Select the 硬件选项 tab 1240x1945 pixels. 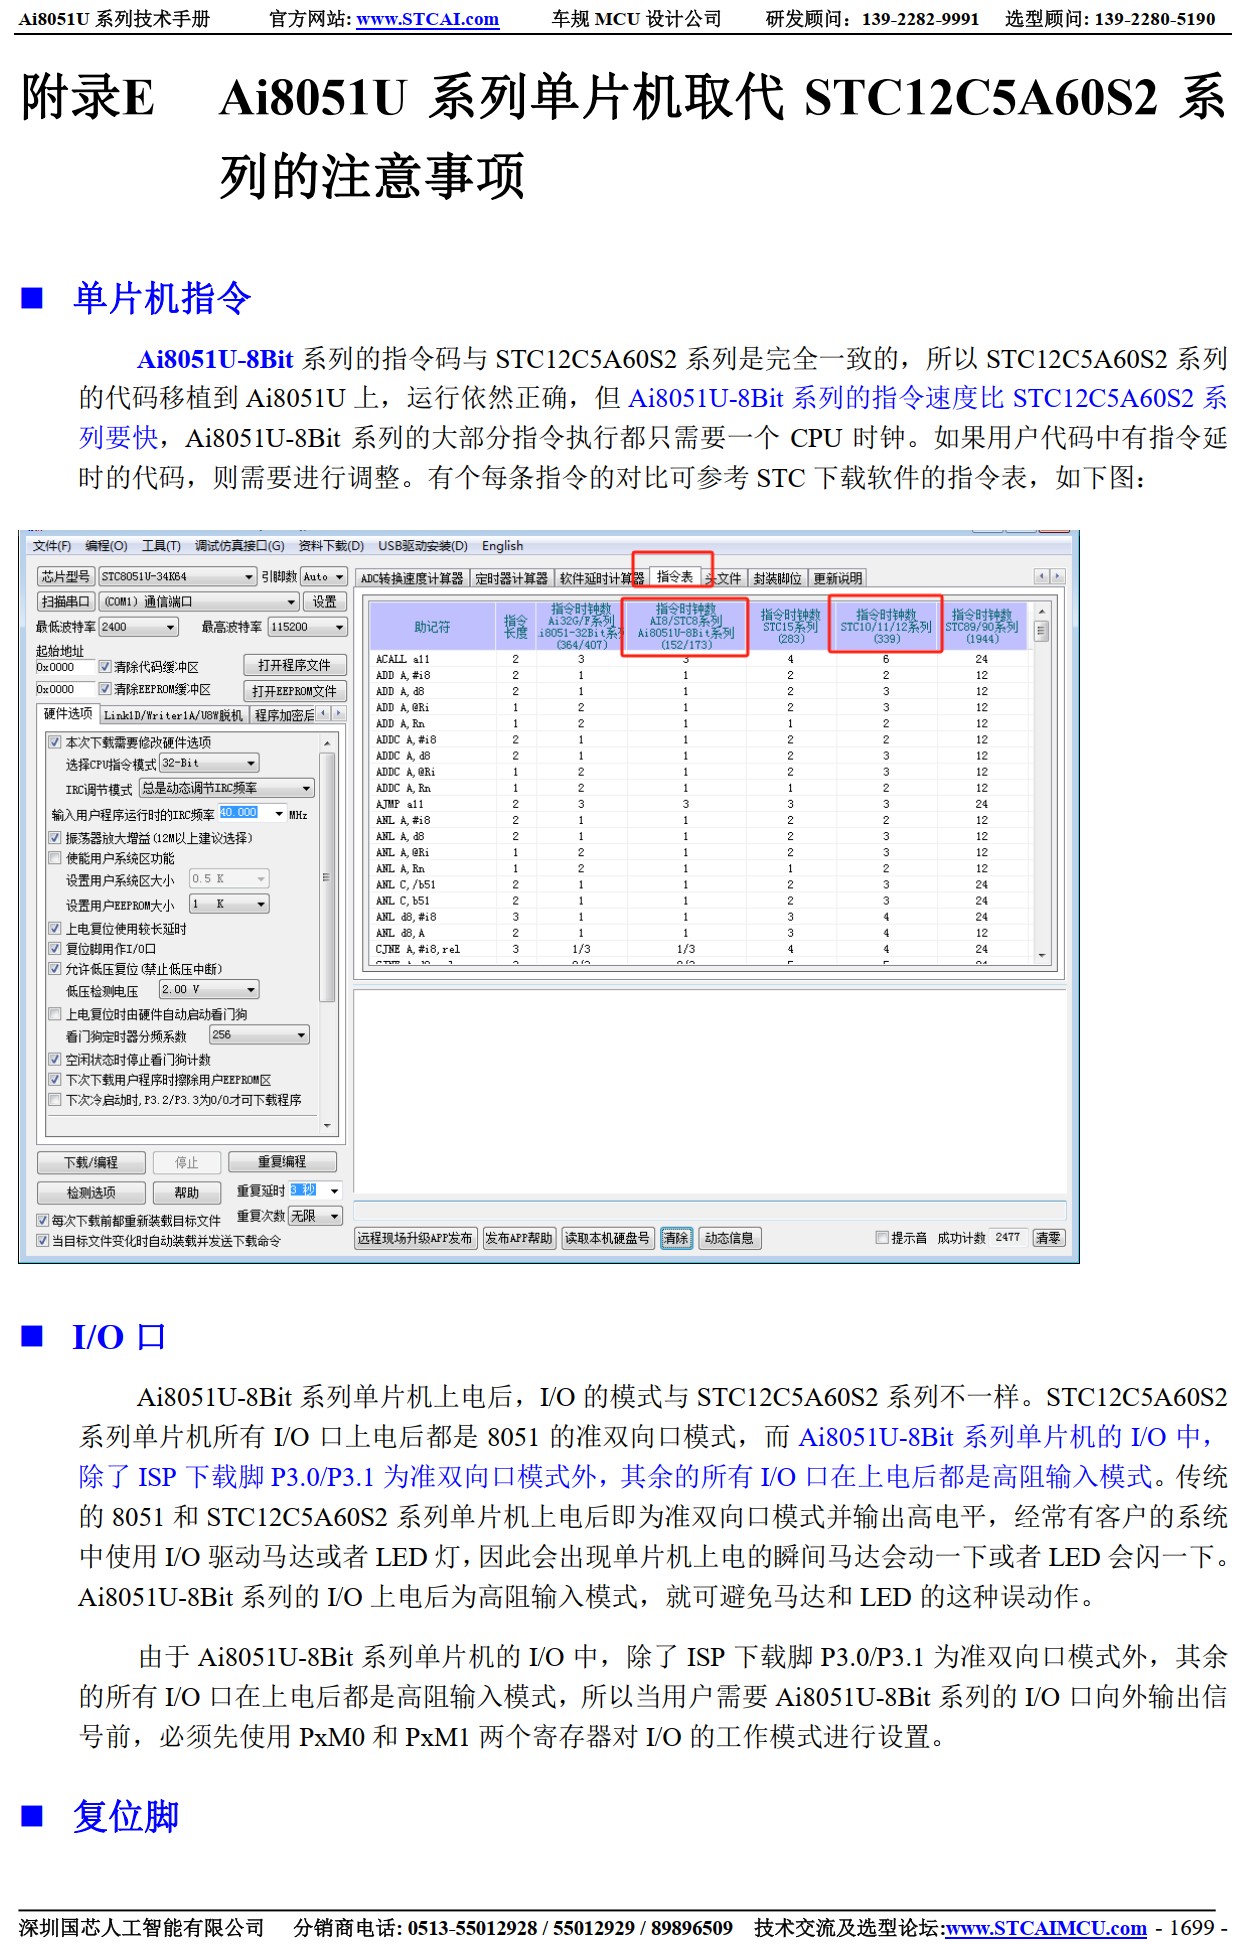pyautogui.click(x=68, y=714)
